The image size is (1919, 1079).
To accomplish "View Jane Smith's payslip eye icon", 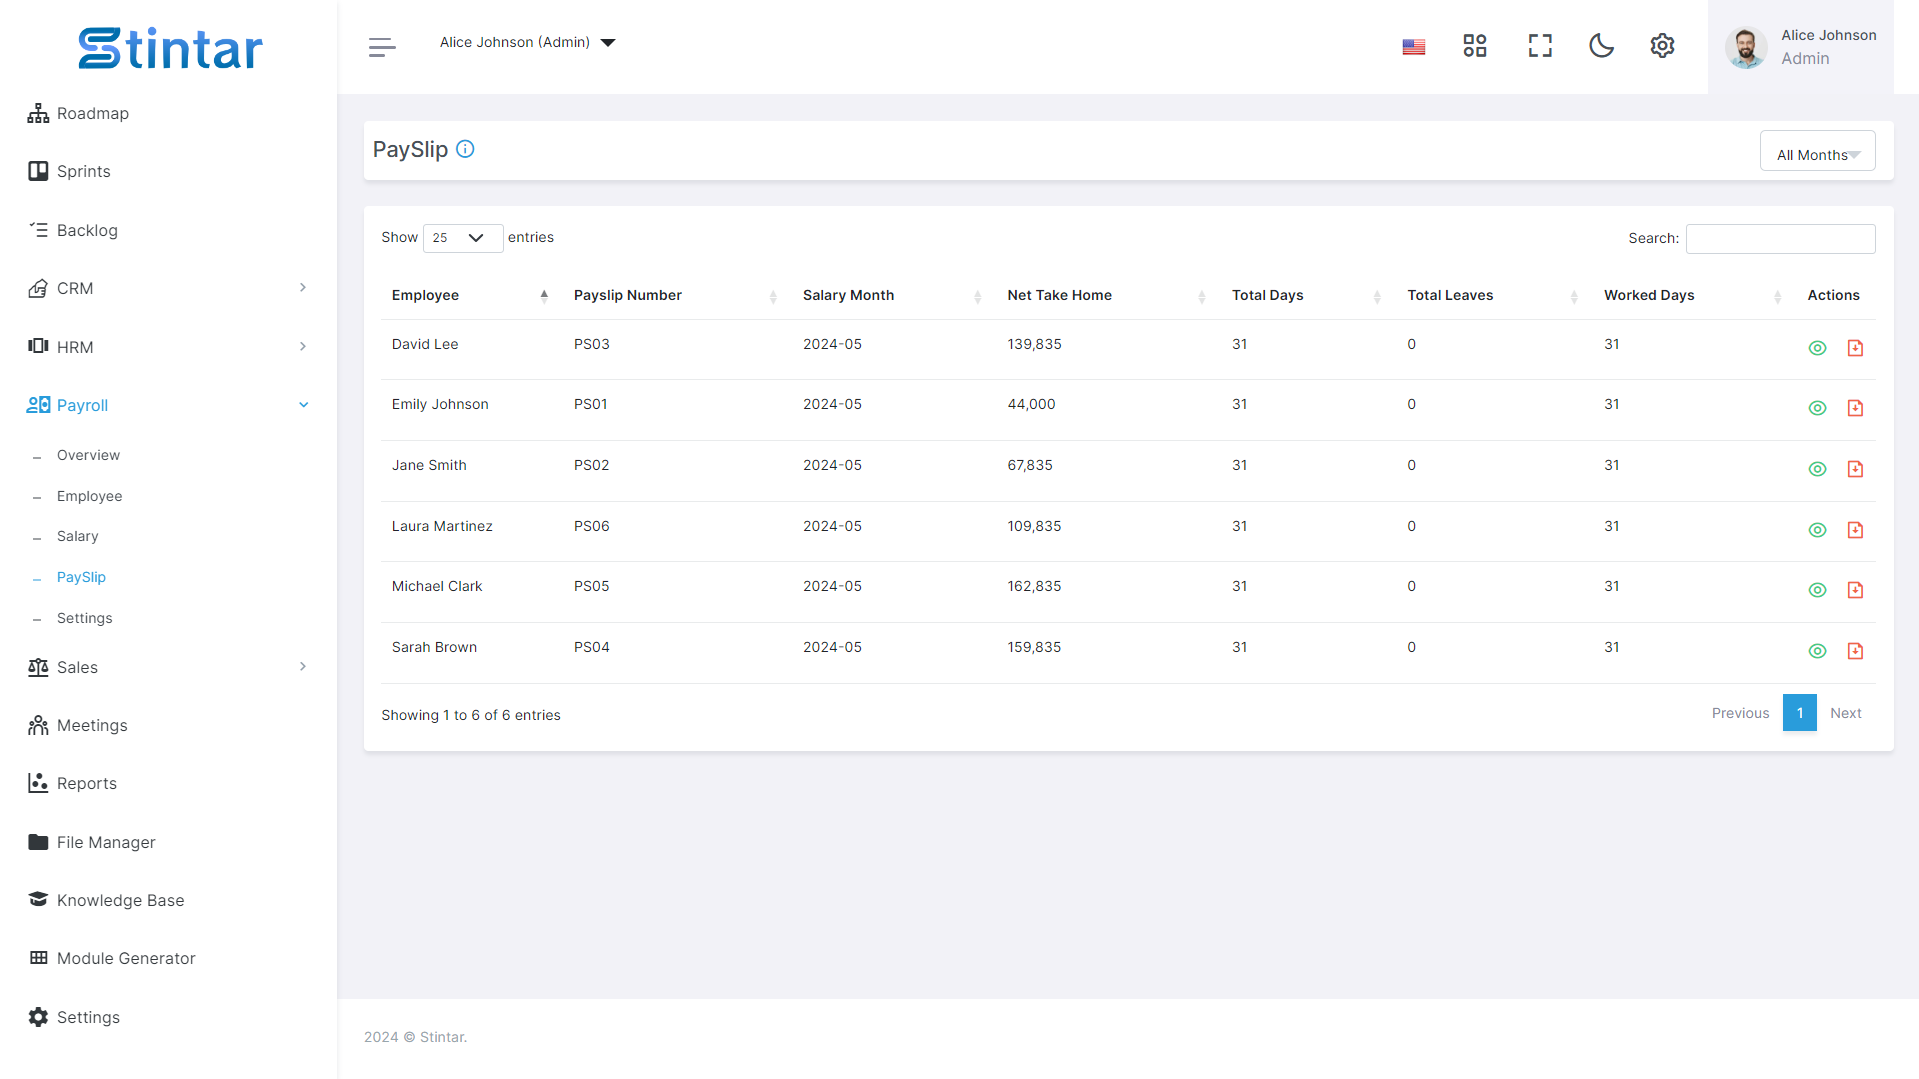I will click(1817, 469).
